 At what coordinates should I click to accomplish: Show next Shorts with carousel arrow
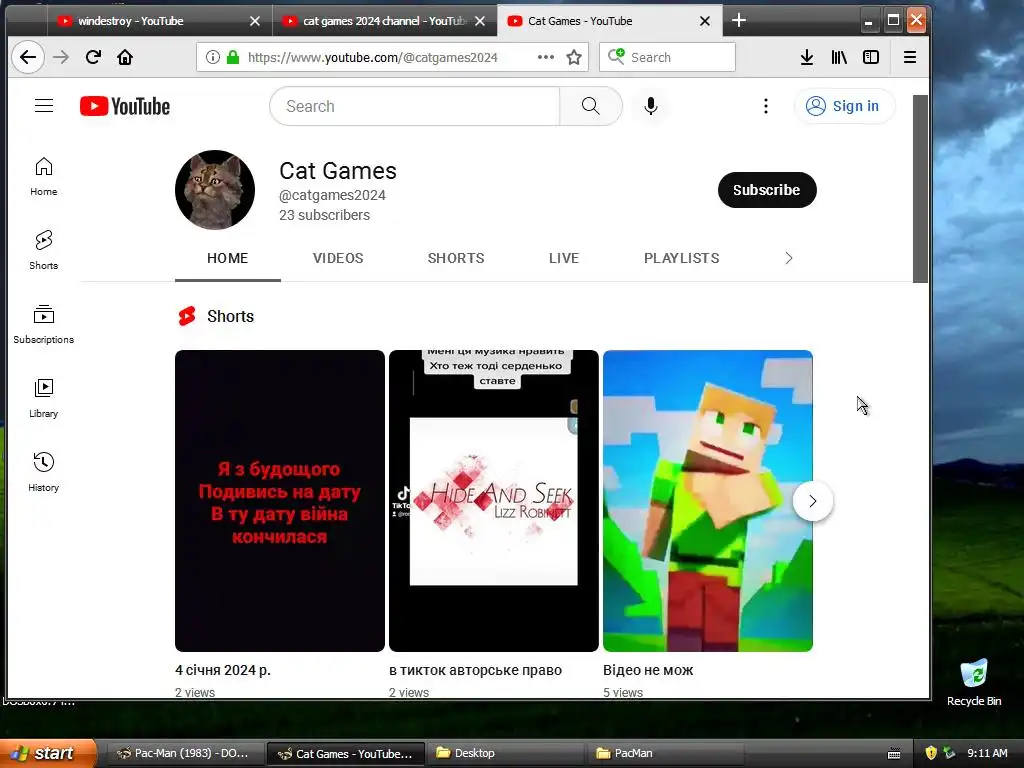pyautogui.click(x=812, y=501)
